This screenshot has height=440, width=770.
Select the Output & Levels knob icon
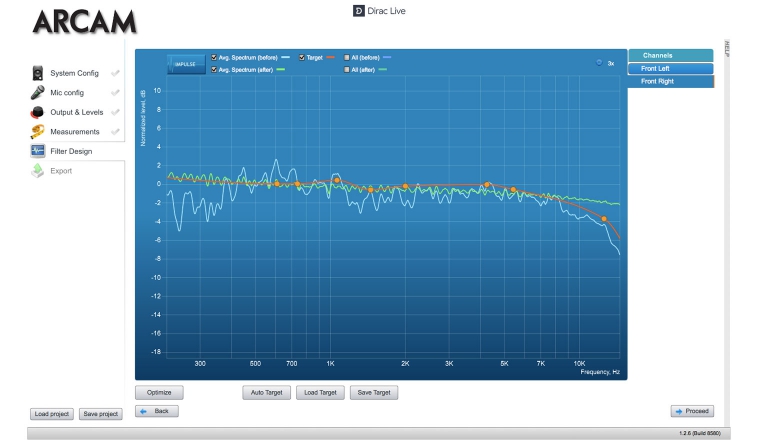pos(38,112)
